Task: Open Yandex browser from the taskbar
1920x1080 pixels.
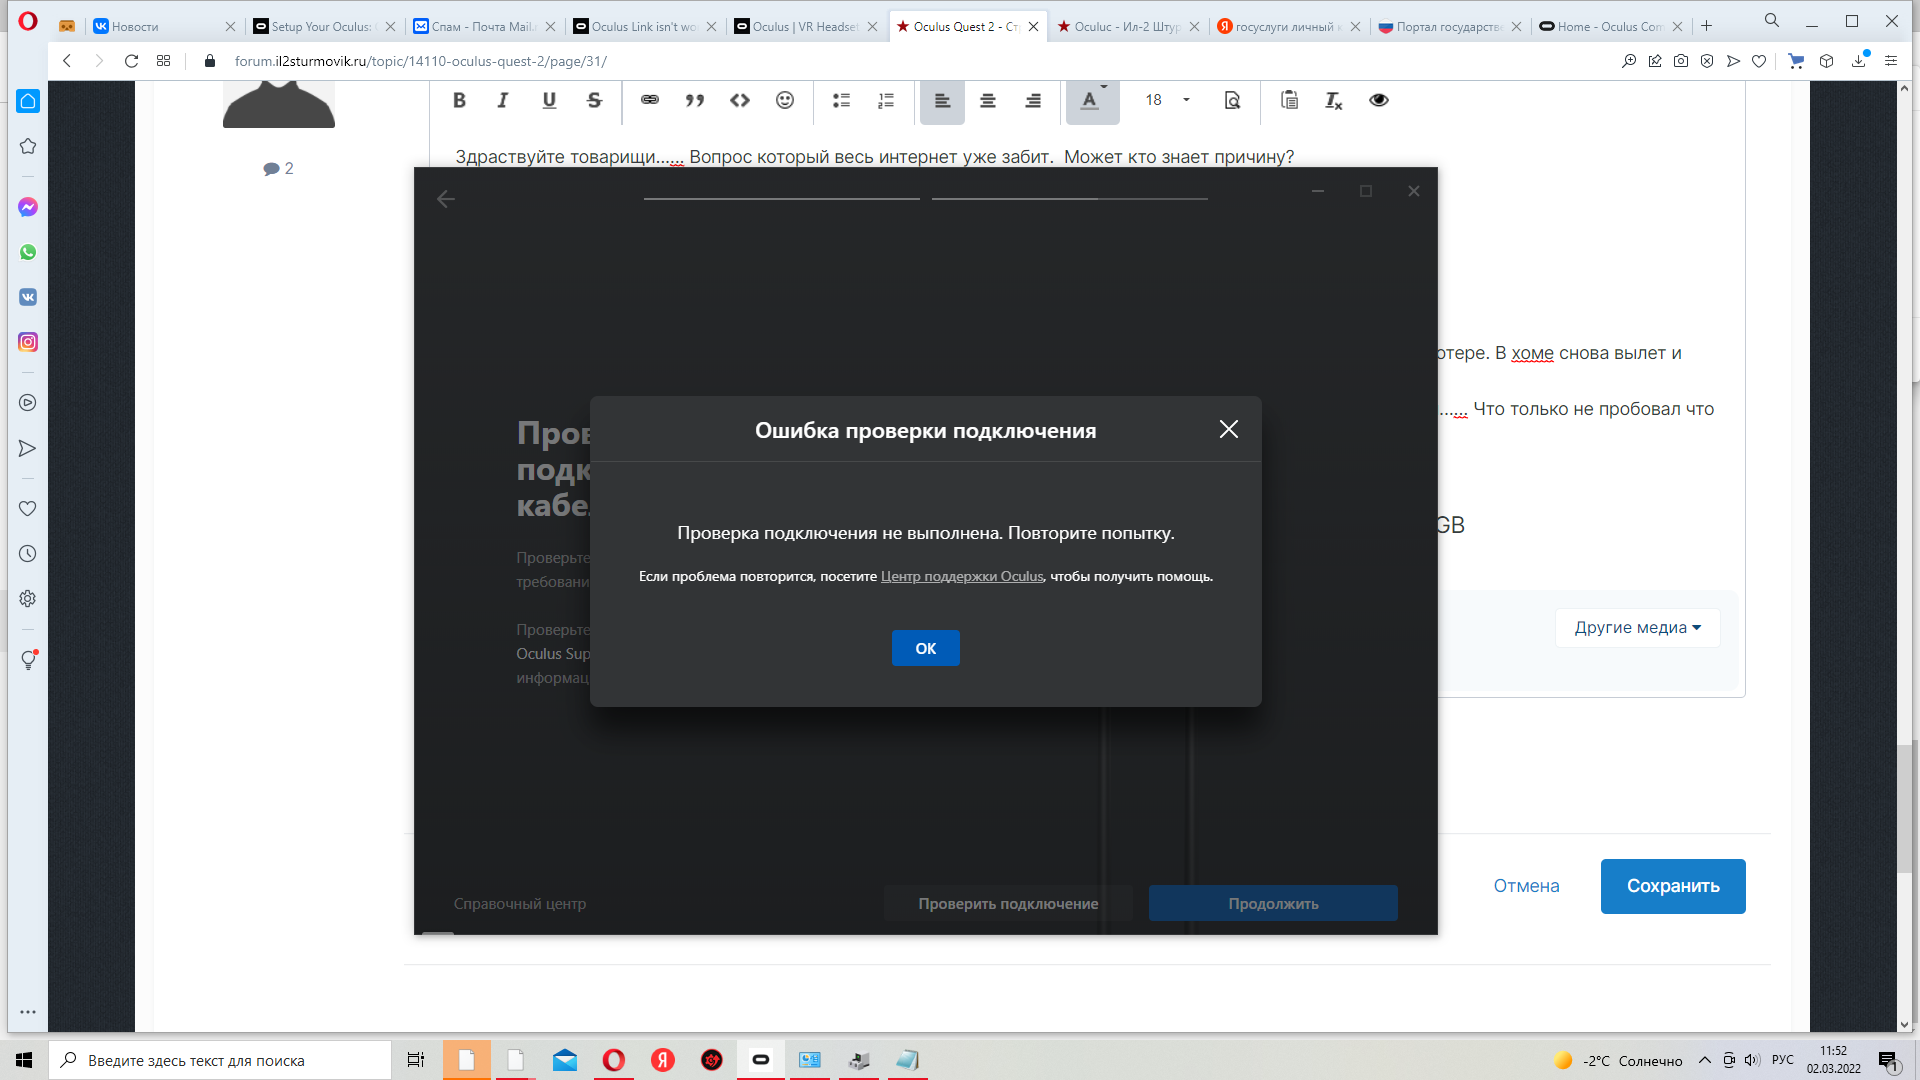Action: pyautogui.click(x=663, y=1060)
